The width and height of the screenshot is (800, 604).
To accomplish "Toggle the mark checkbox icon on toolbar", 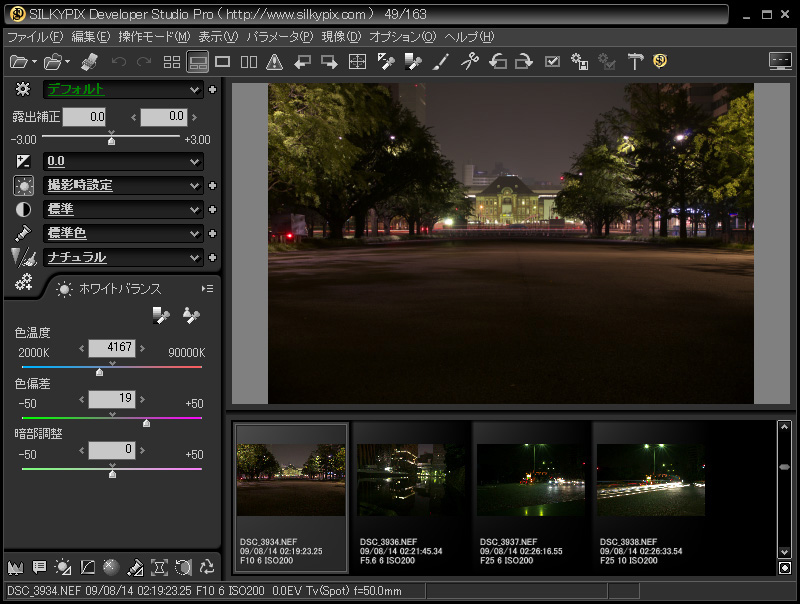I will pyautogui.click(x=550, y=61).
